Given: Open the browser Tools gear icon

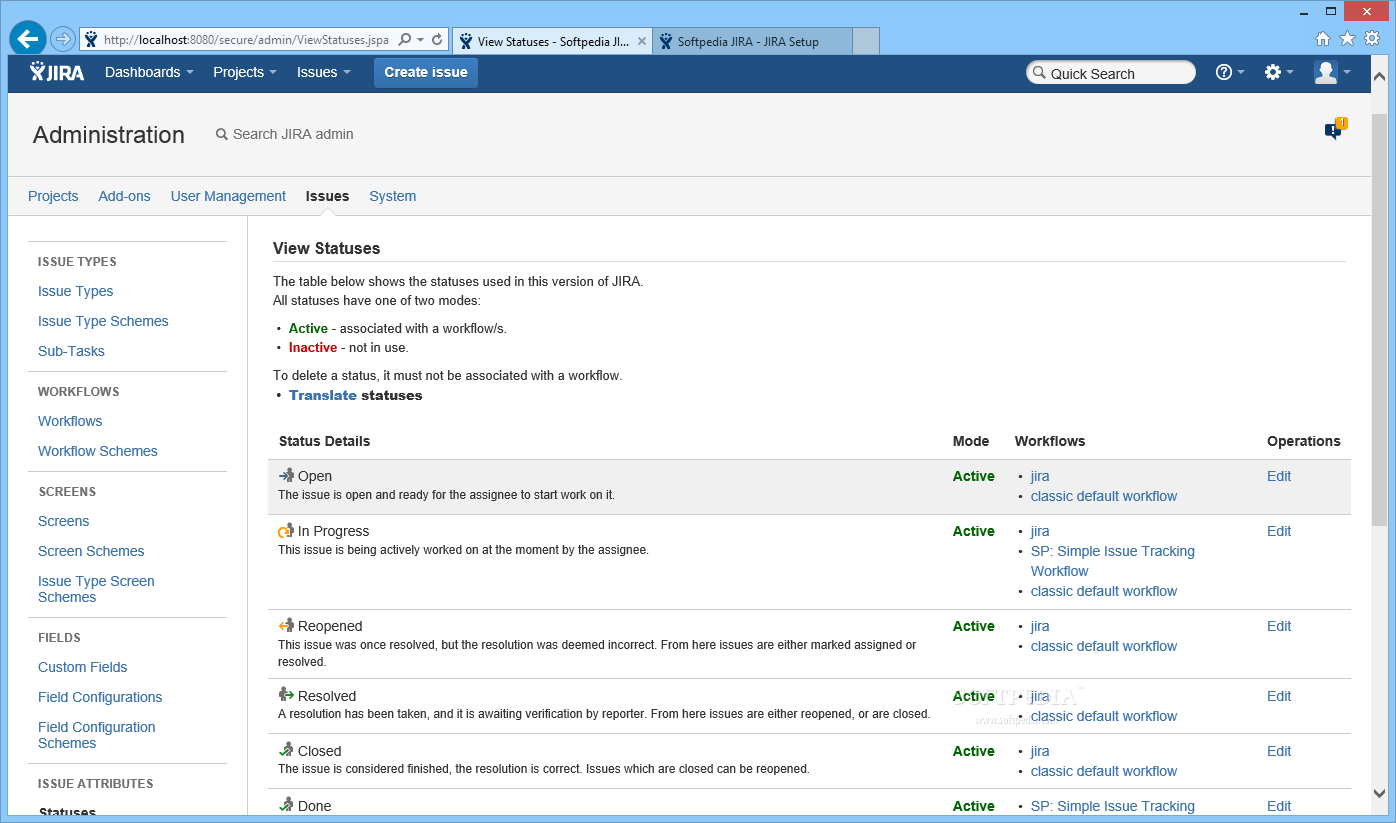Looking at the screenshot, I should [1372, 39].
